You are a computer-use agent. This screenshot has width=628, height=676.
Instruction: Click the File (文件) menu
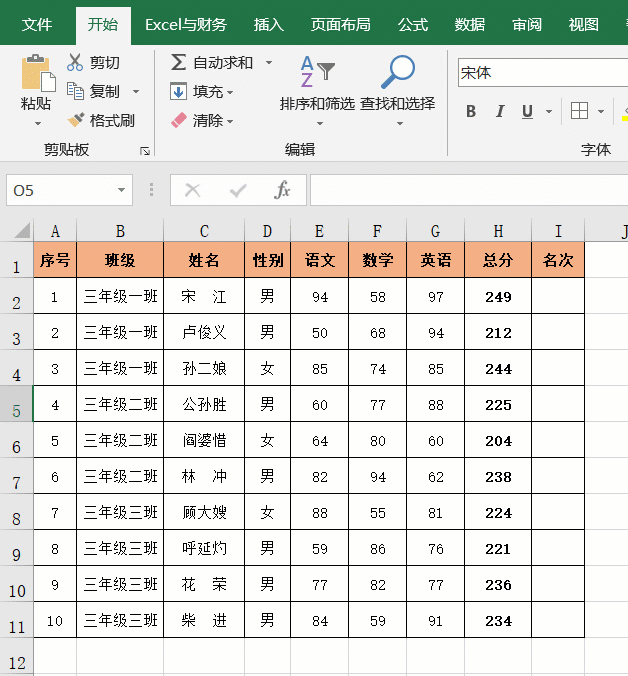point(37,25)
